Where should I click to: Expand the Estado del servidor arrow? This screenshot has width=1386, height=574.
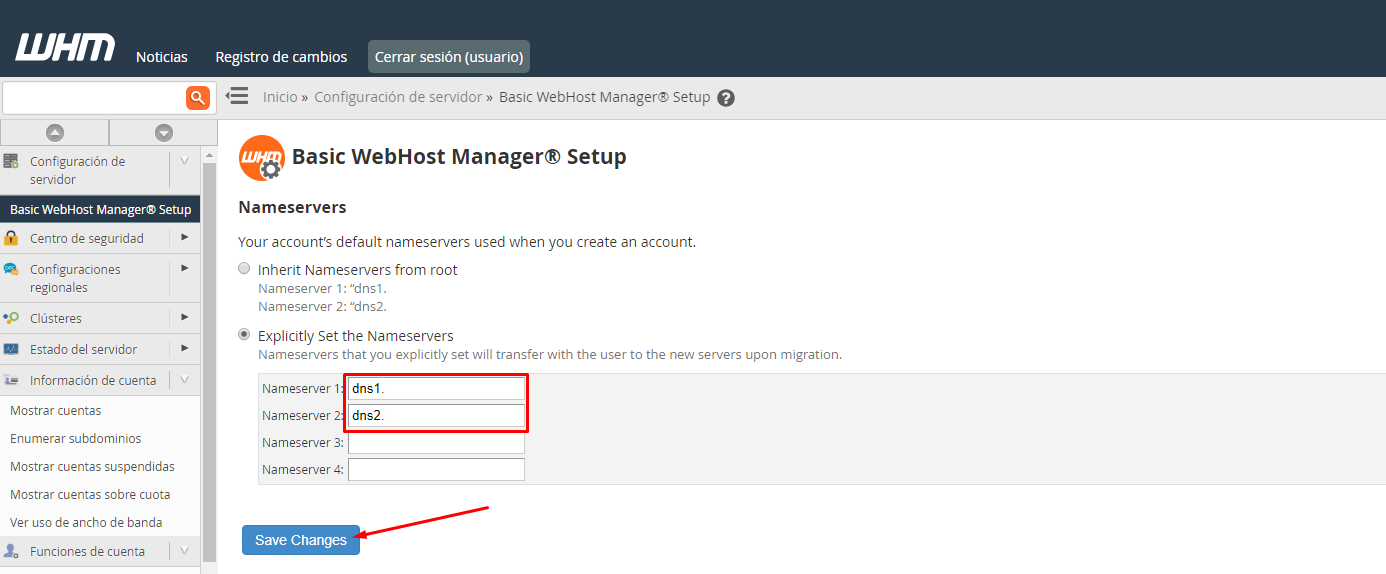(184, 349)
